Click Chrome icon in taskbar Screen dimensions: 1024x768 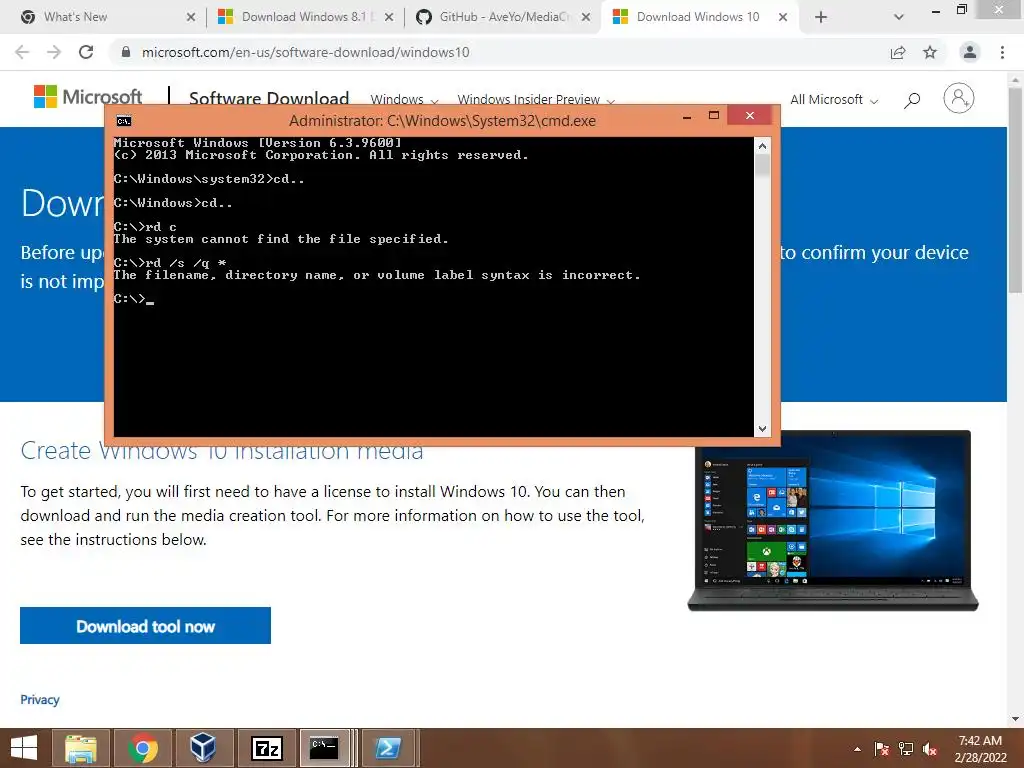click(142, 748)
